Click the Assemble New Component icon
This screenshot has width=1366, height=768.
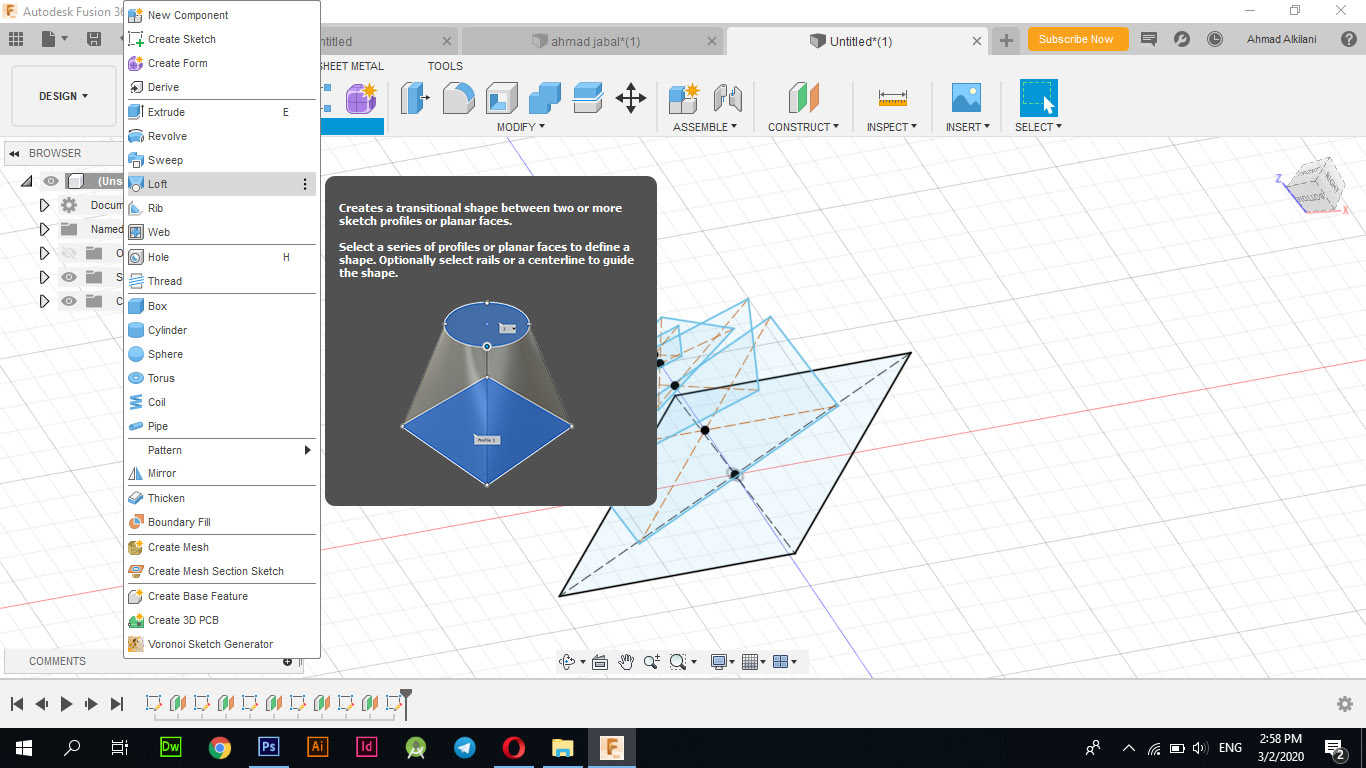684,98
